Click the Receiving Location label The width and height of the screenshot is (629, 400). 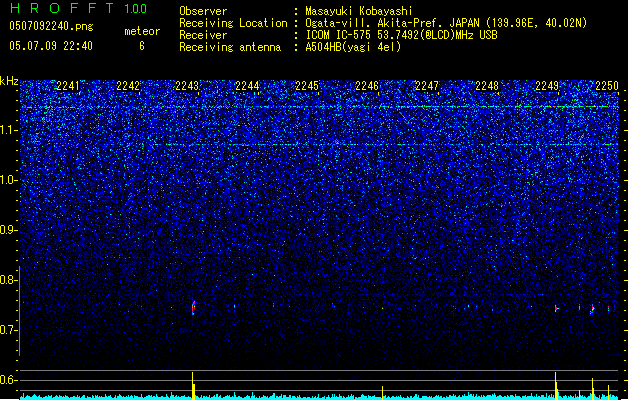click(233, 23)
